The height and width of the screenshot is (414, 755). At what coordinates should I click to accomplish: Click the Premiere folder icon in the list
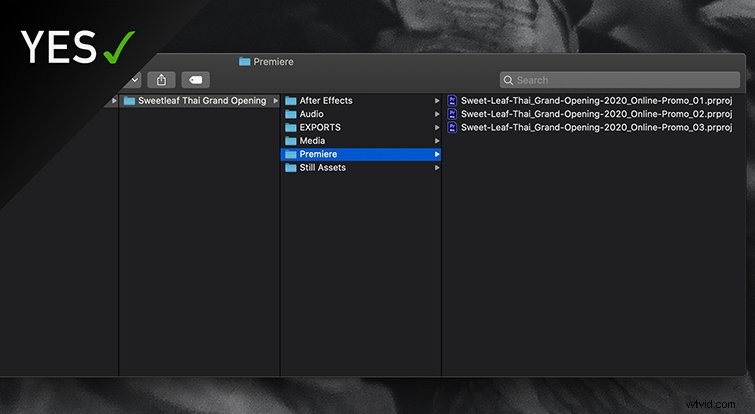(291, 155)
